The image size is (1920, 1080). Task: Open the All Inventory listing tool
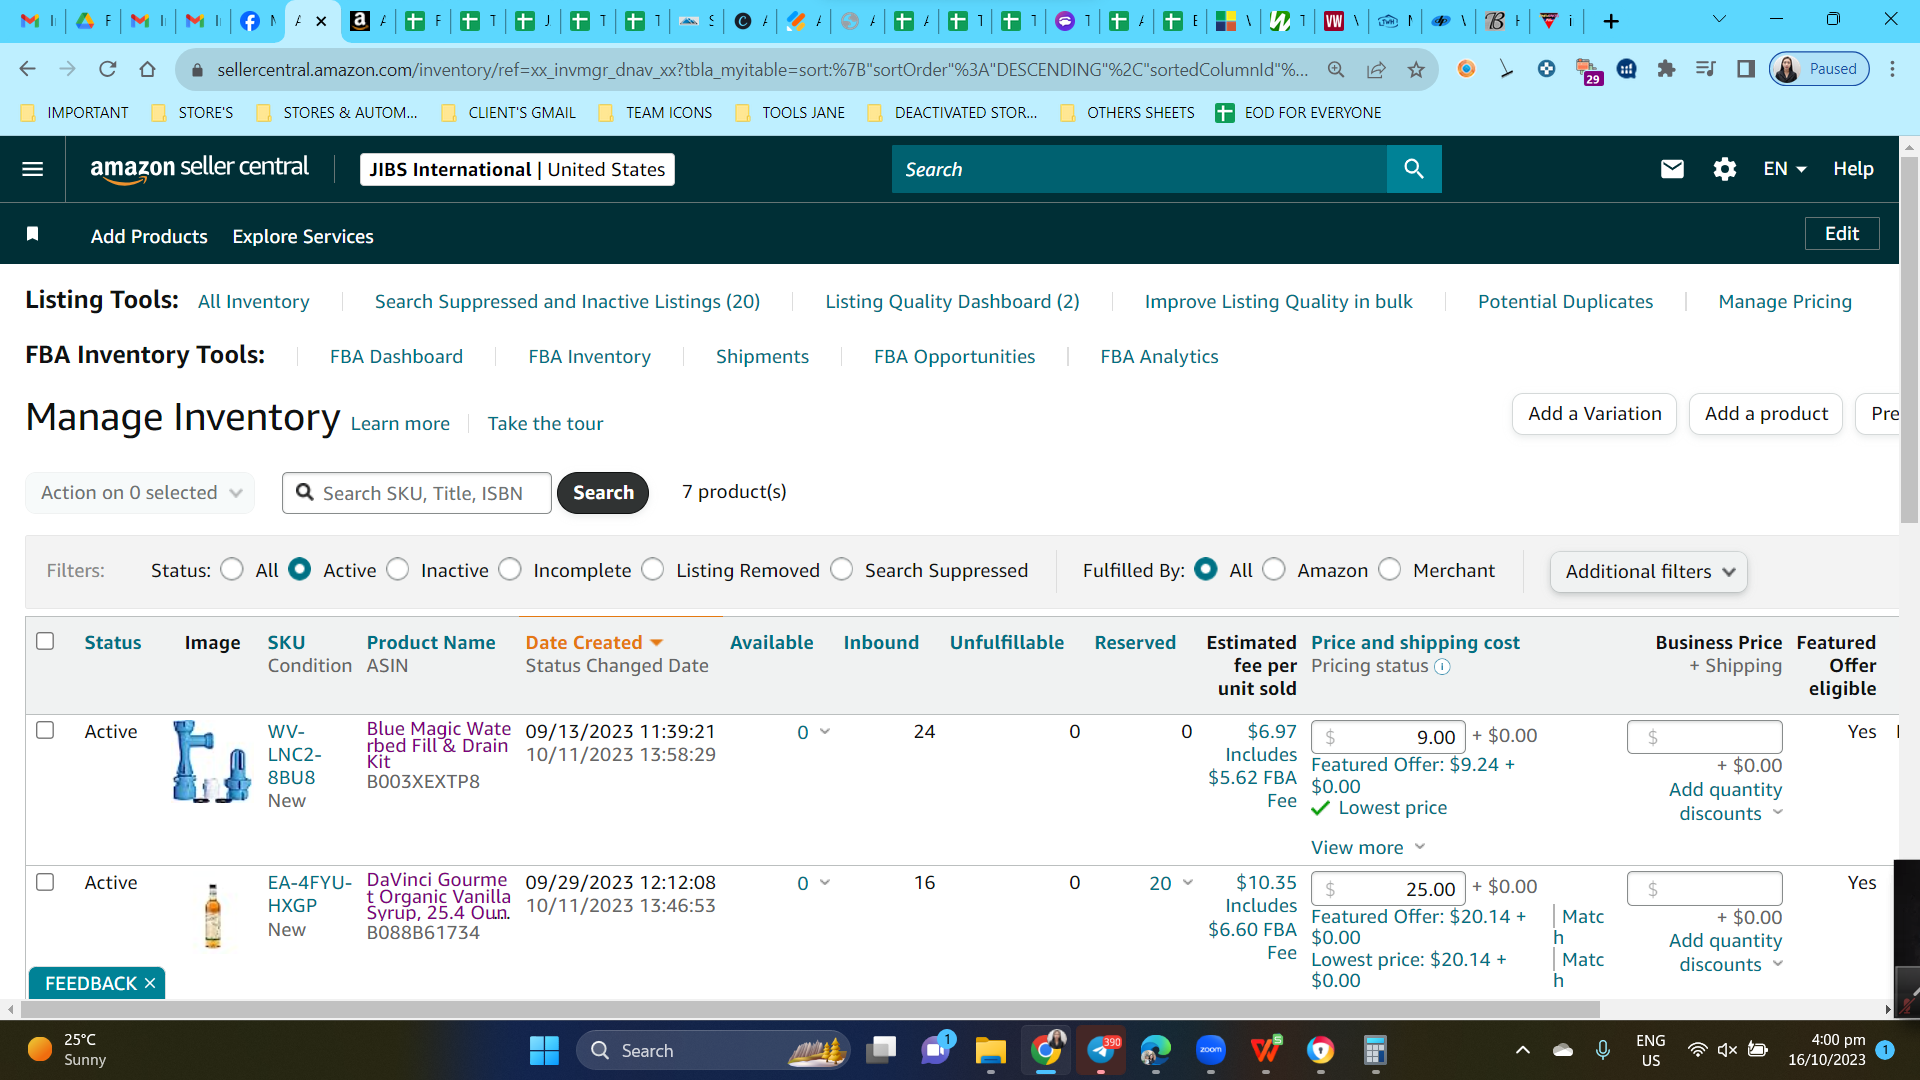coord(254,302)
